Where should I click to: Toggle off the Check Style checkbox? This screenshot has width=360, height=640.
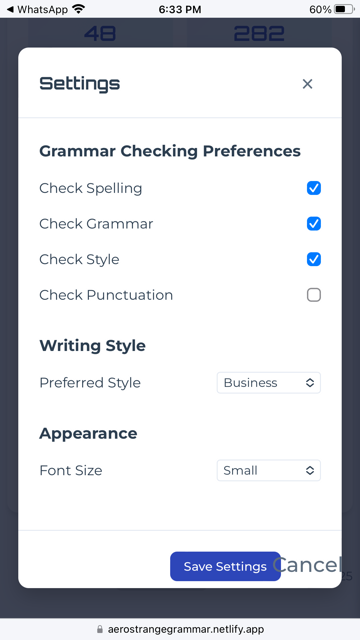pyautogui.click(x=314, y=259)
